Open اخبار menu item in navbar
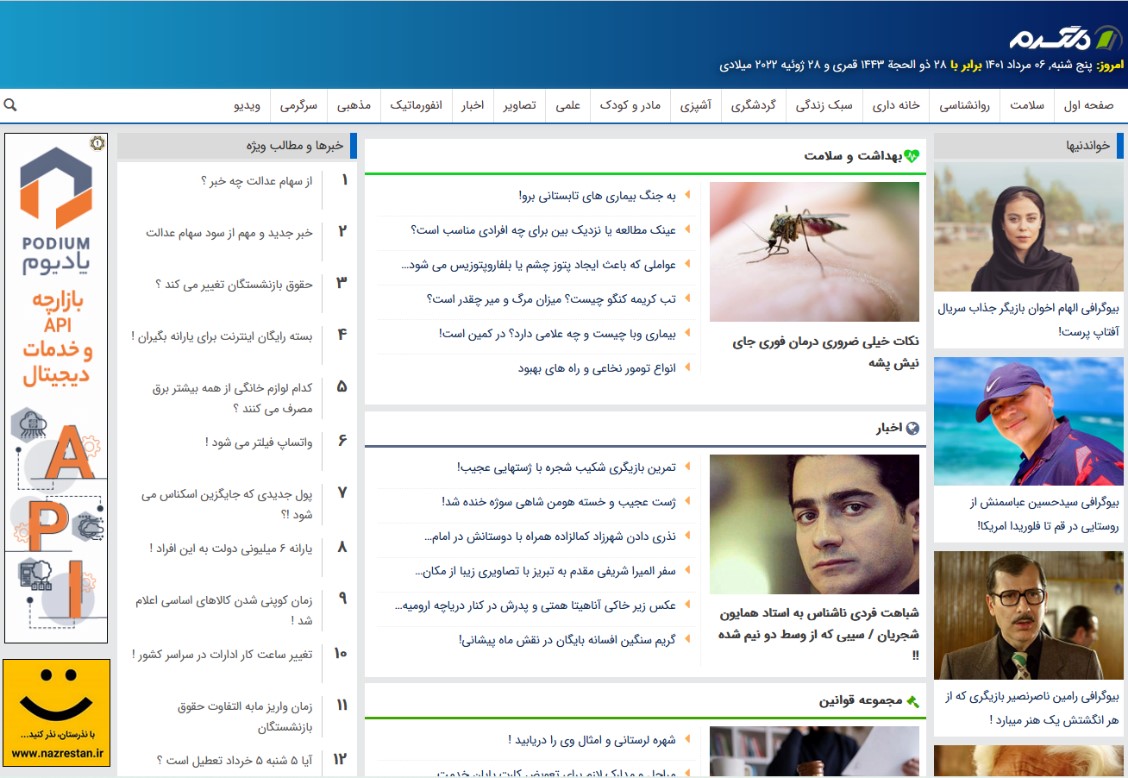Image resolution: width=1128 pixels, height=778 pixels. pos(473,105)
